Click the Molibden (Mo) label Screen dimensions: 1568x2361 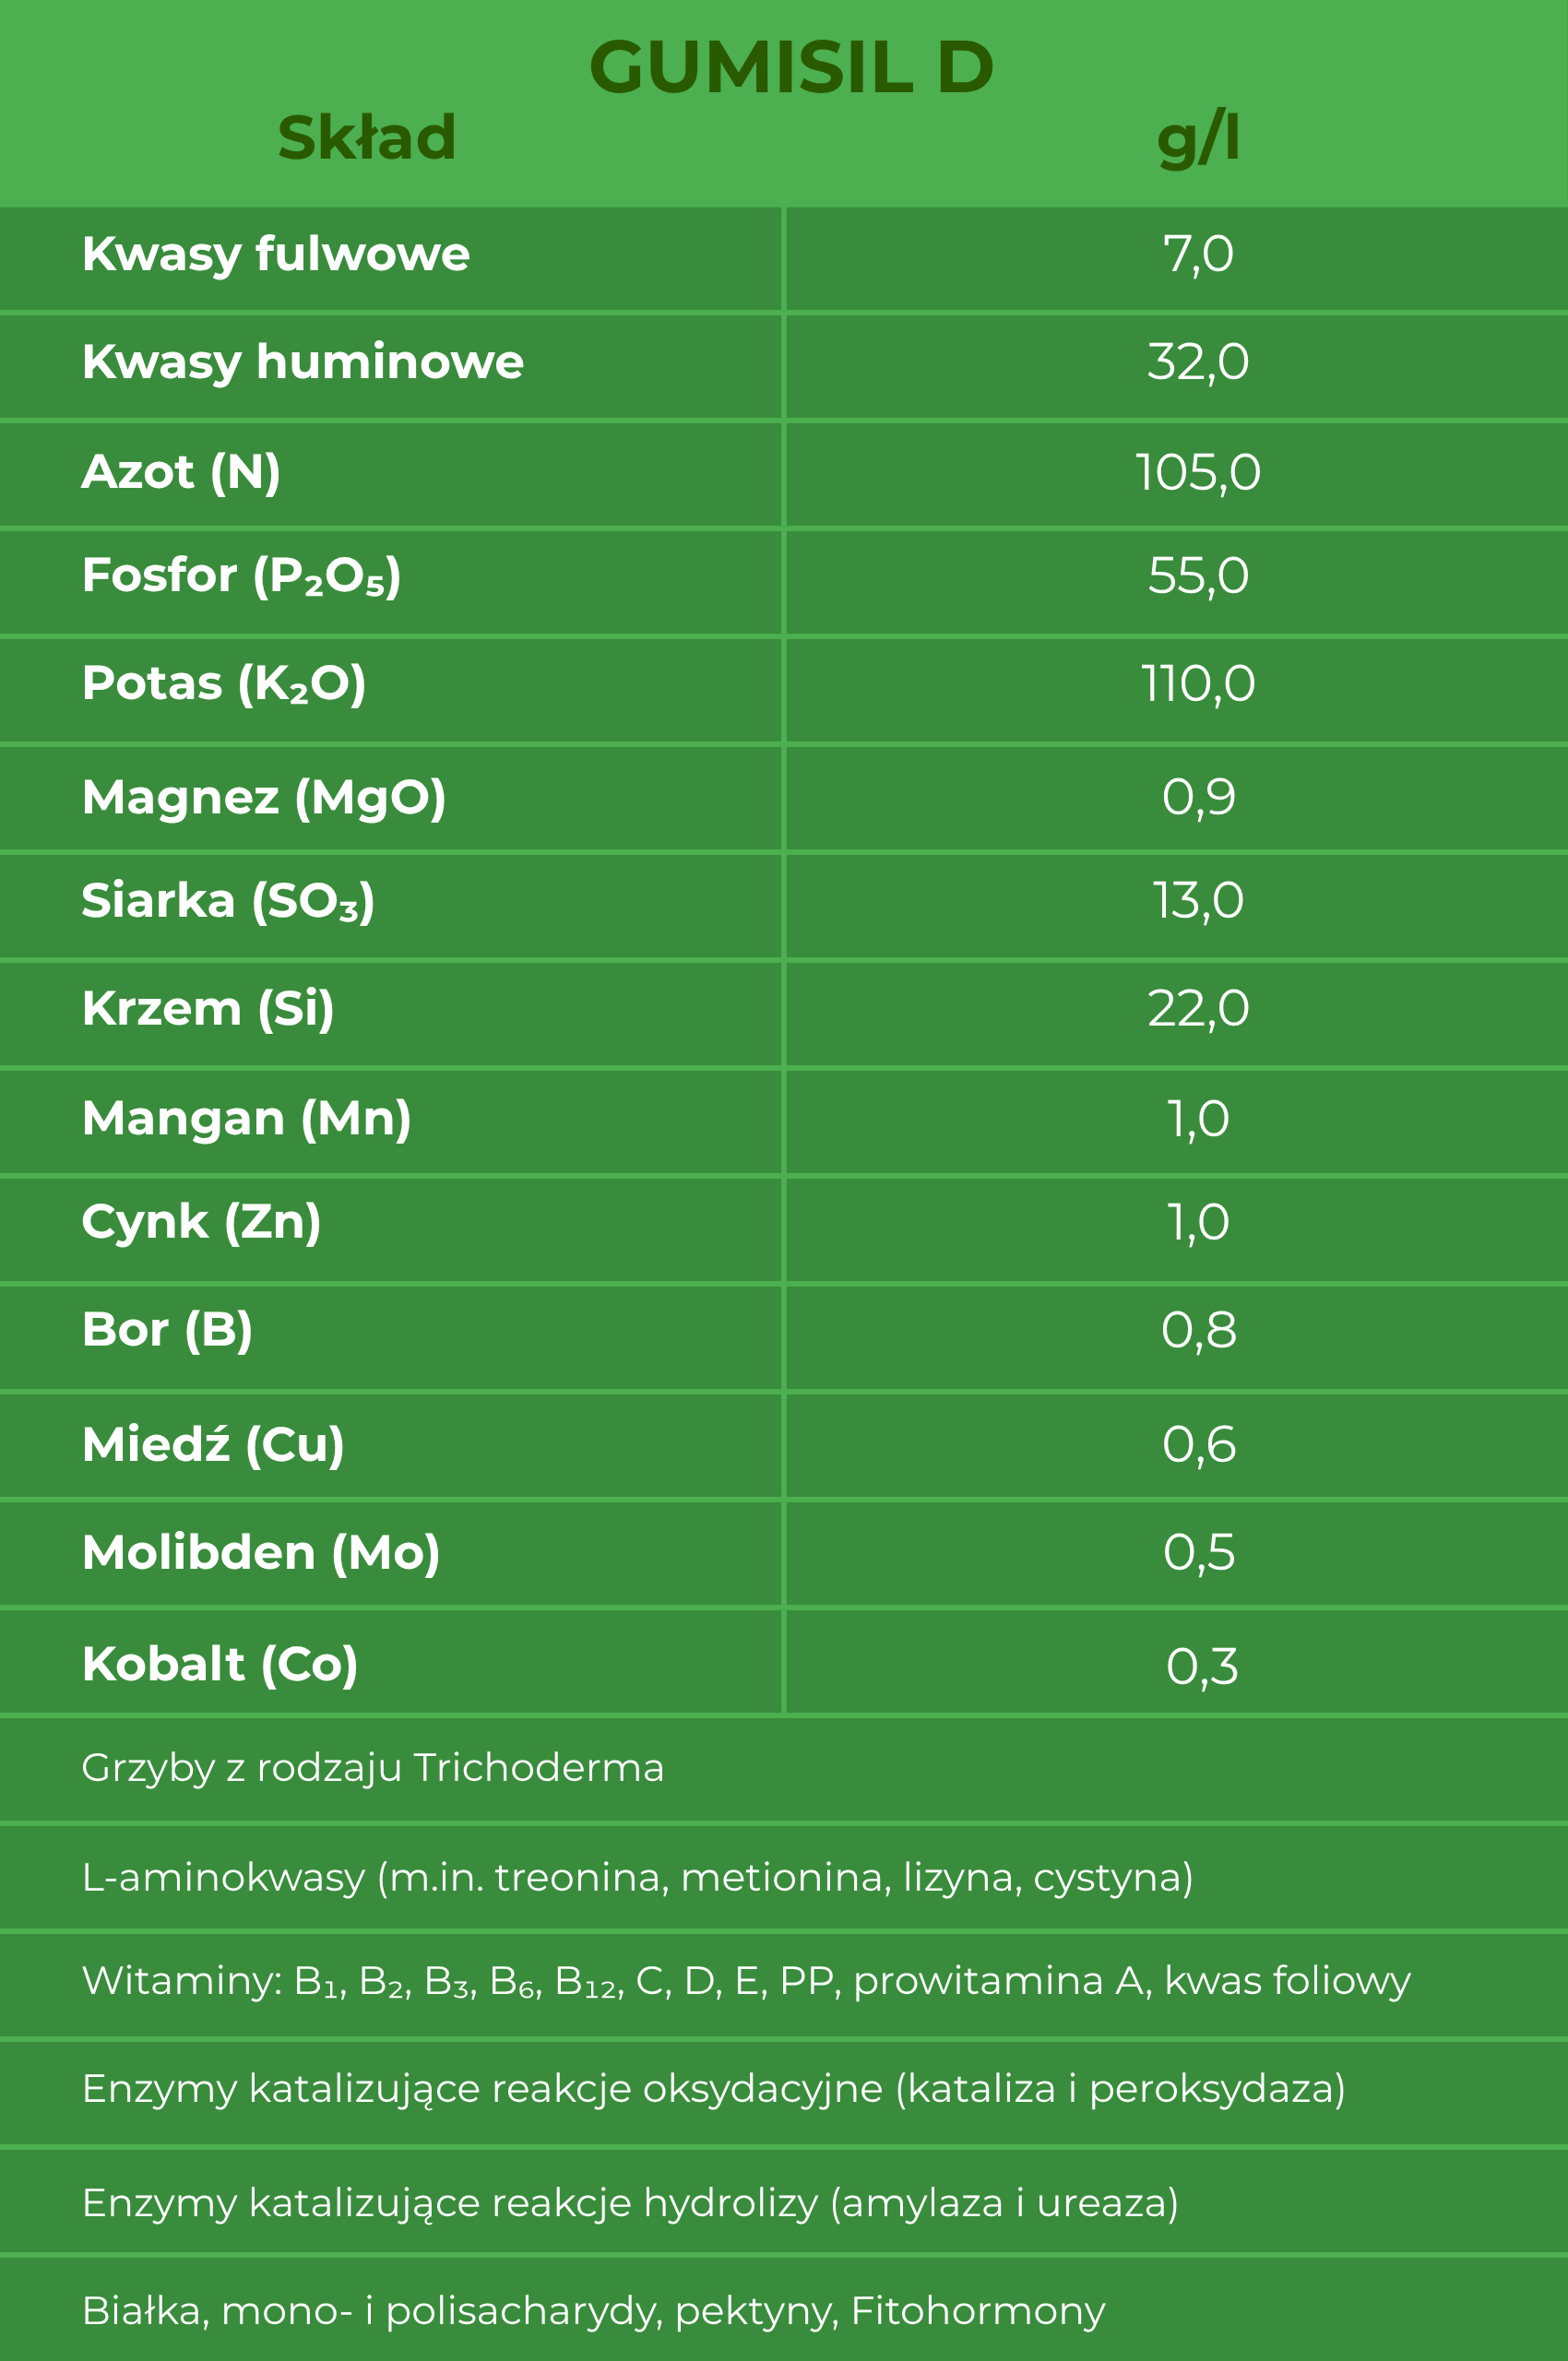[x=261, y=1553]
